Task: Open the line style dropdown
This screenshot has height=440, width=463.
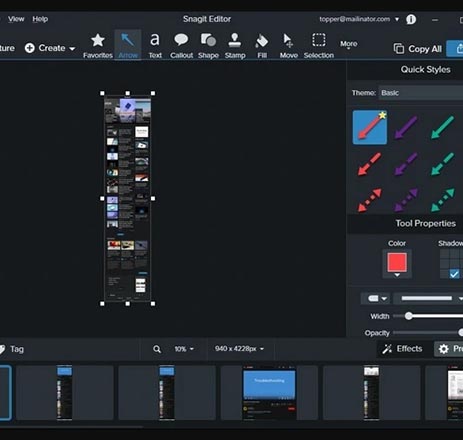Action: pyautogui.click(x=428, y=298)
